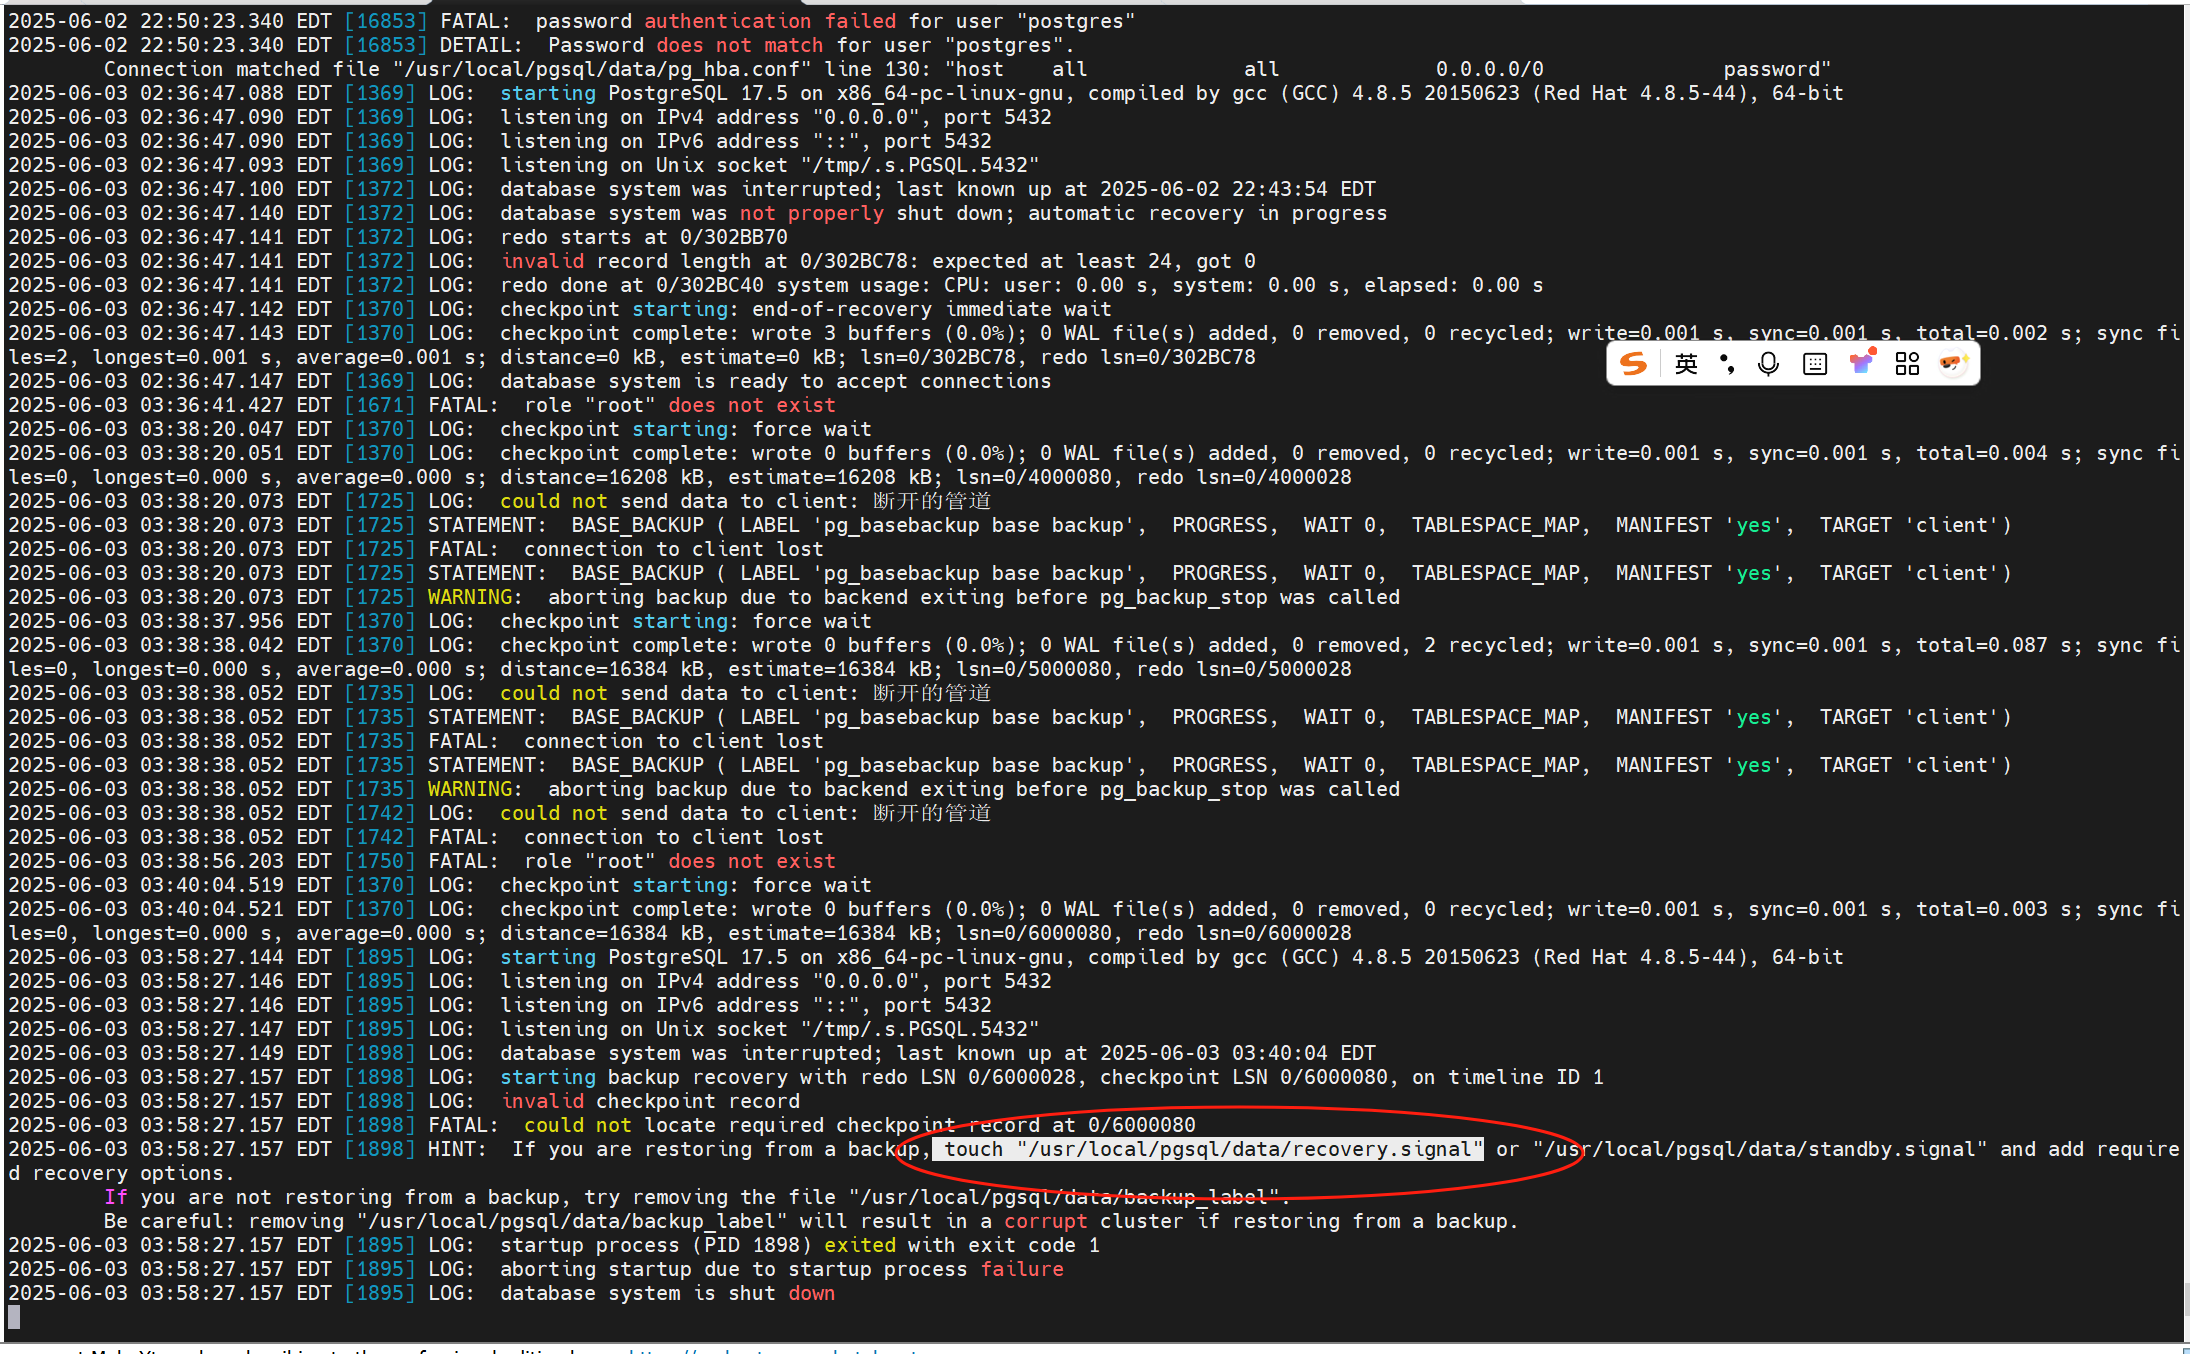The image size is (2190, 1354).
Task: Click the red word corrupt
Action: click(1045, 1221)
